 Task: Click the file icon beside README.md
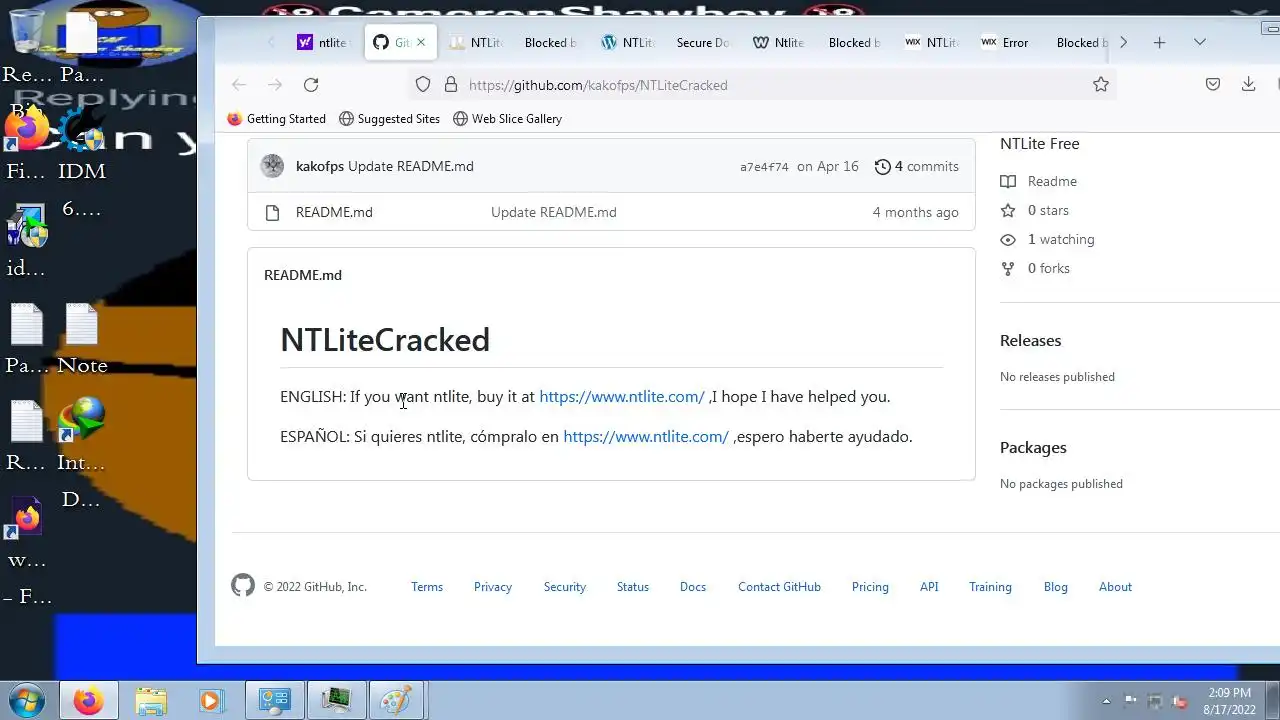click(272, 212)
